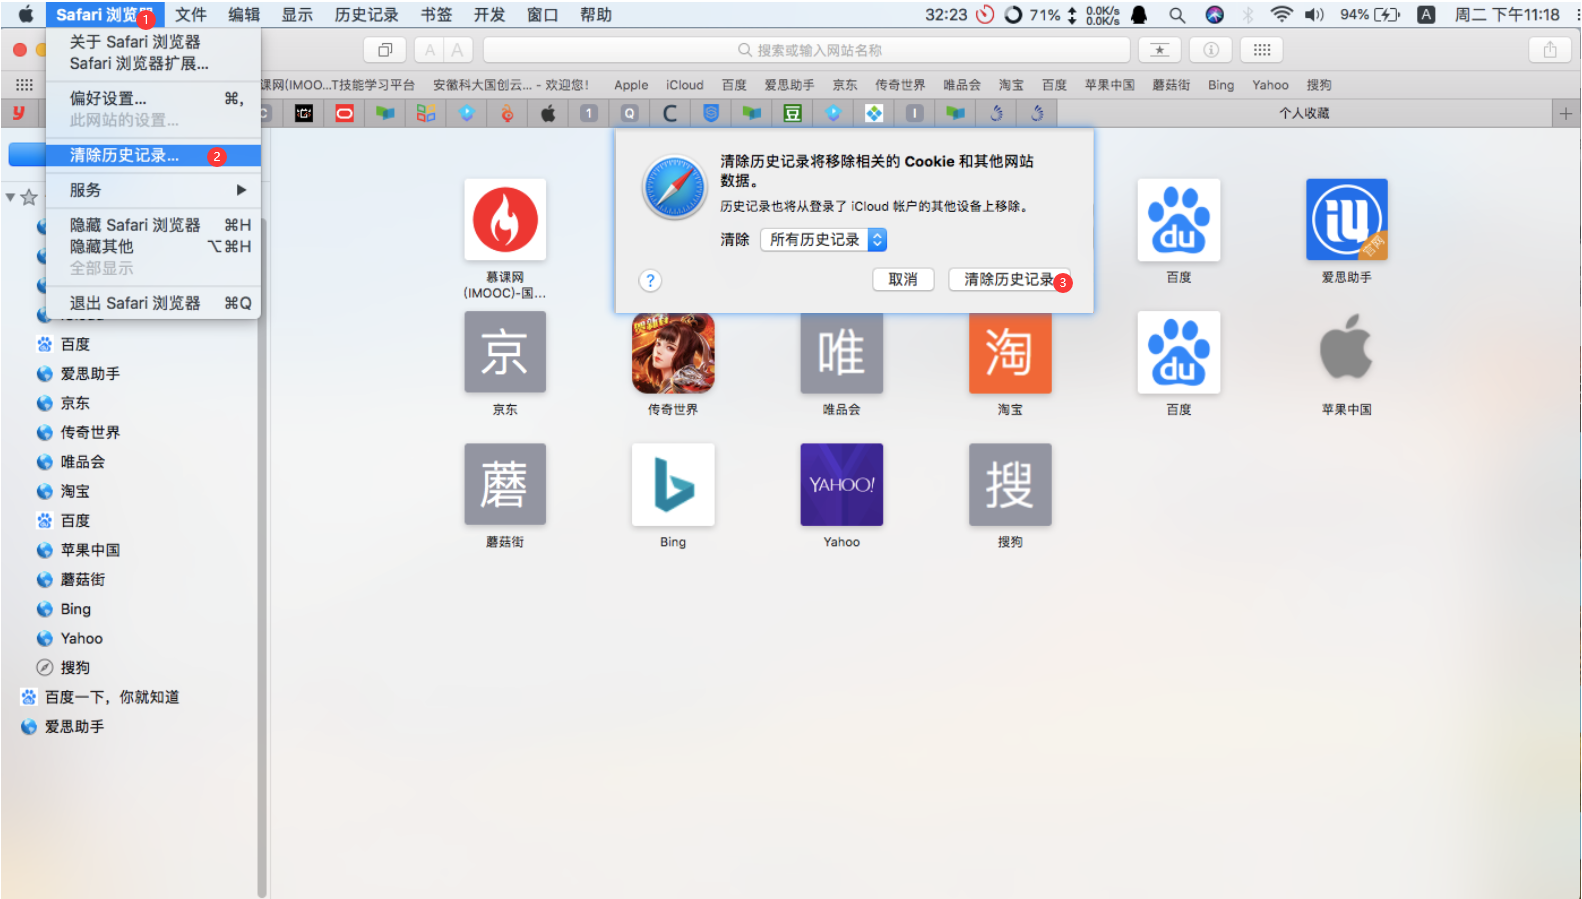Click the Apple logo pinned tab
1582x899 pixels.
click(548, 114)
